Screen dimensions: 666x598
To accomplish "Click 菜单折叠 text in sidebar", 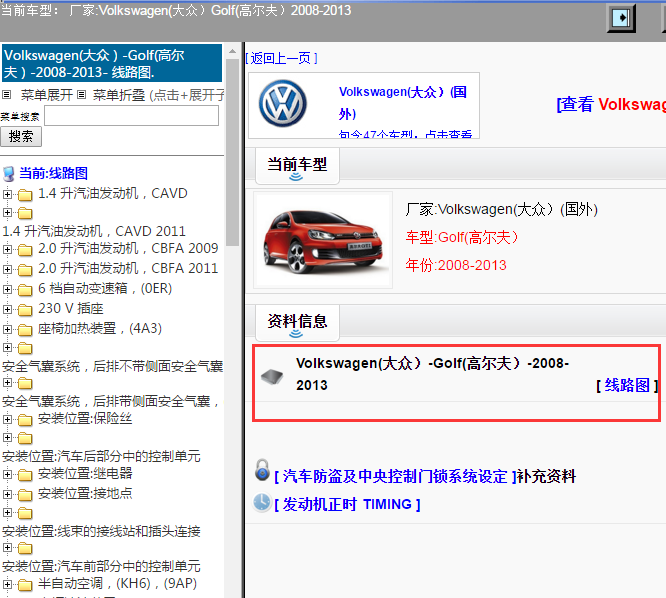I will tap(119, 95).
